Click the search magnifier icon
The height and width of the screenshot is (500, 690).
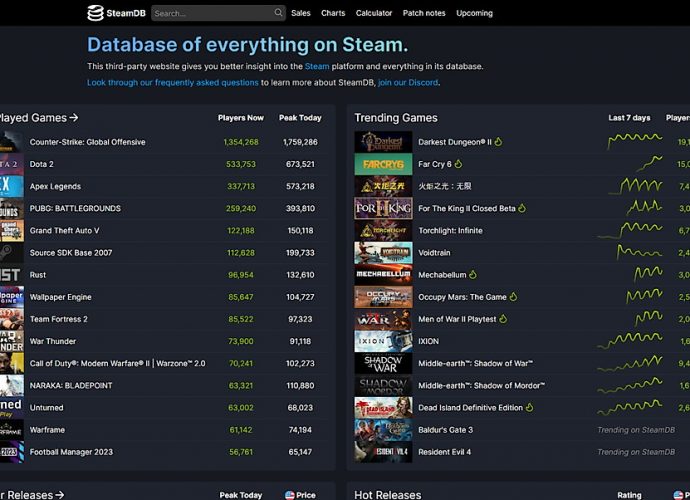pos(278,13)
